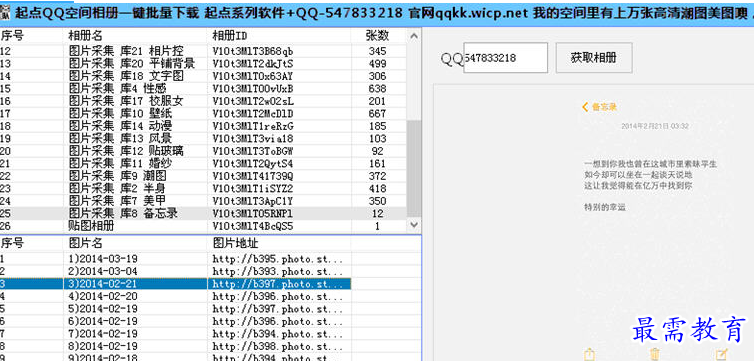
Task: Select album row 库20 平铺背景
Action: tap(203, 63)
